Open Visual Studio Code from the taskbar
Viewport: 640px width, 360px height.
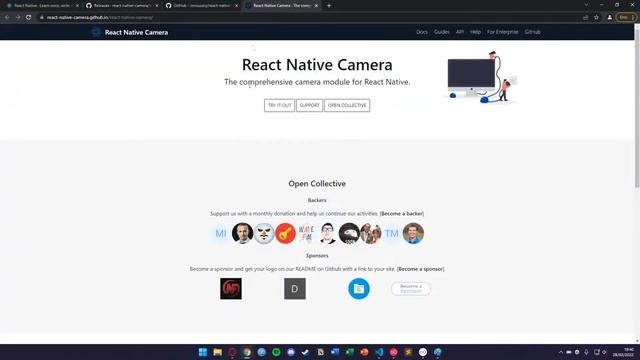click(379, 352)
